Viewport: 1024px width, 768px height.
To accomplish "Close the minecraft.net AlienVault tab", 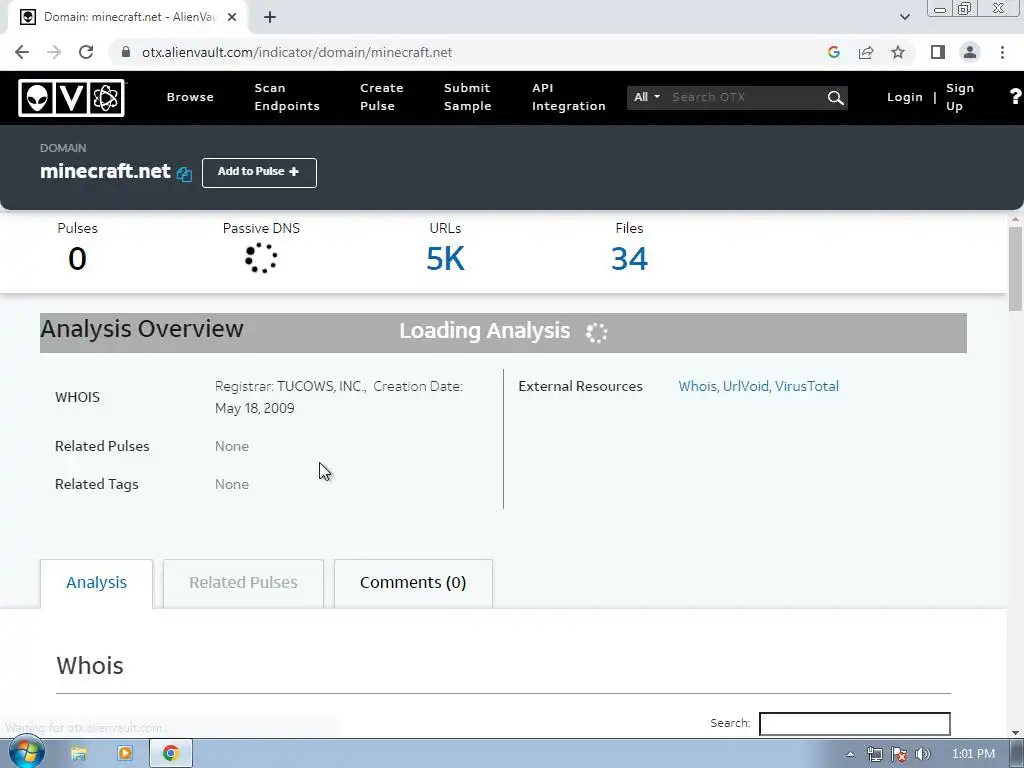I will (232, 17).
